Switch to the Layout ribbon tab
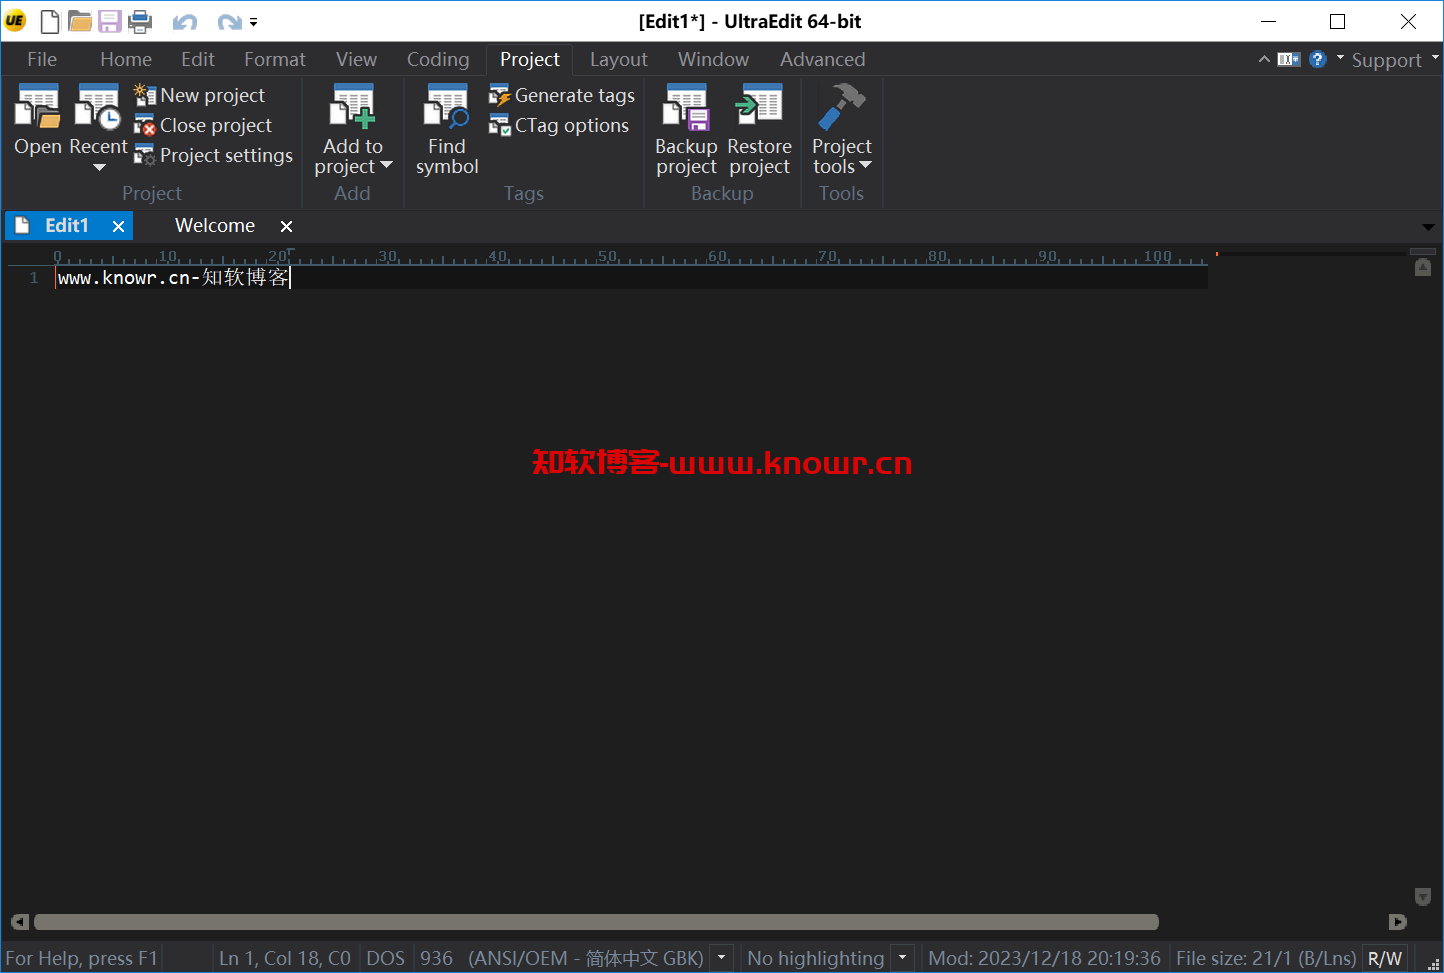Viewport: 1444px width, 973px height. 619,59
